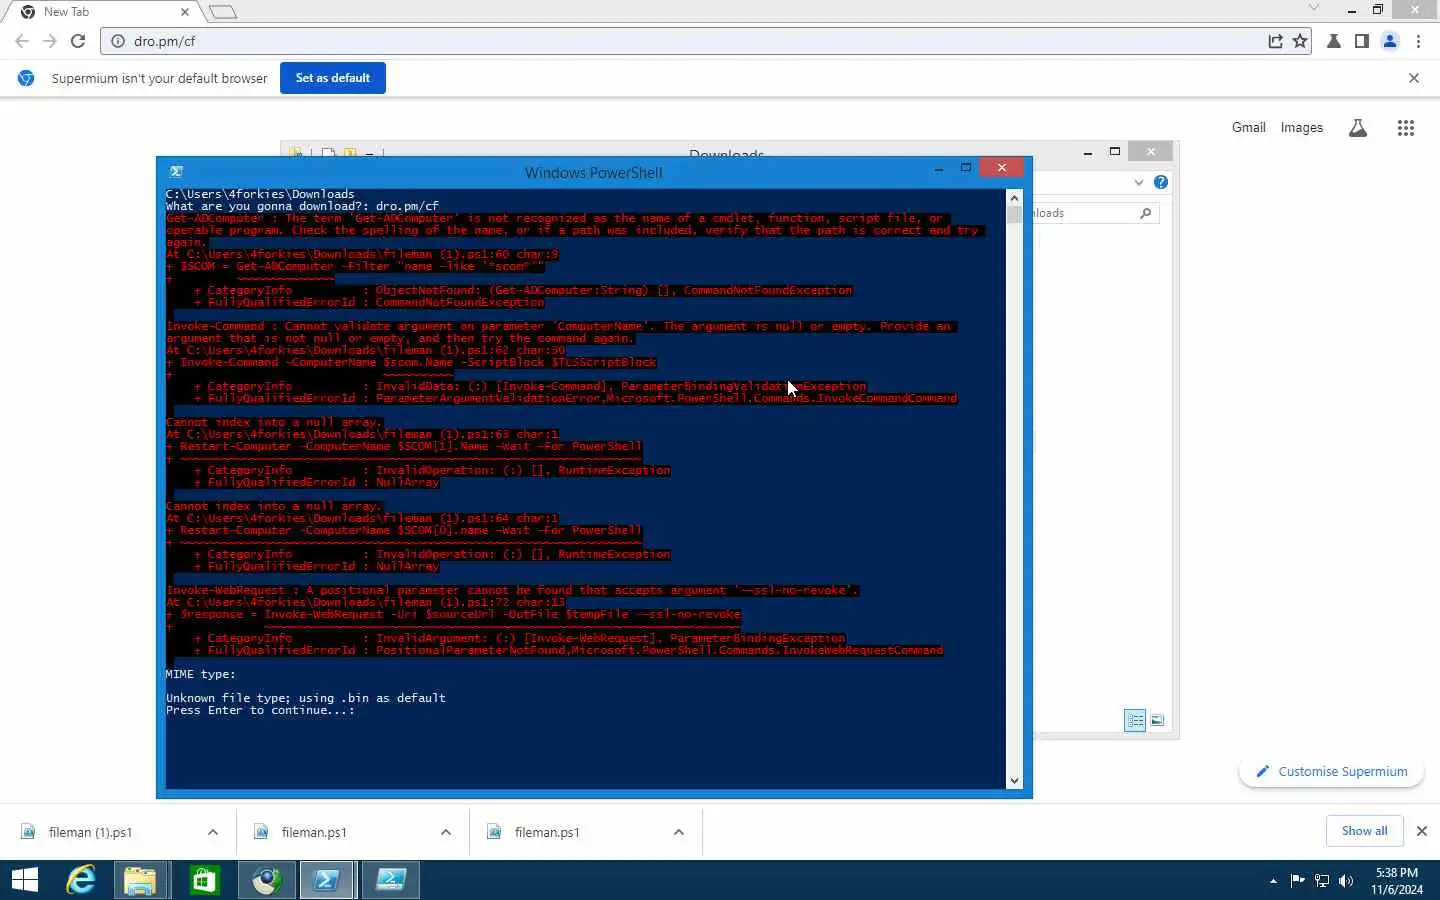Toggle the browser side panel icon

1362,41
